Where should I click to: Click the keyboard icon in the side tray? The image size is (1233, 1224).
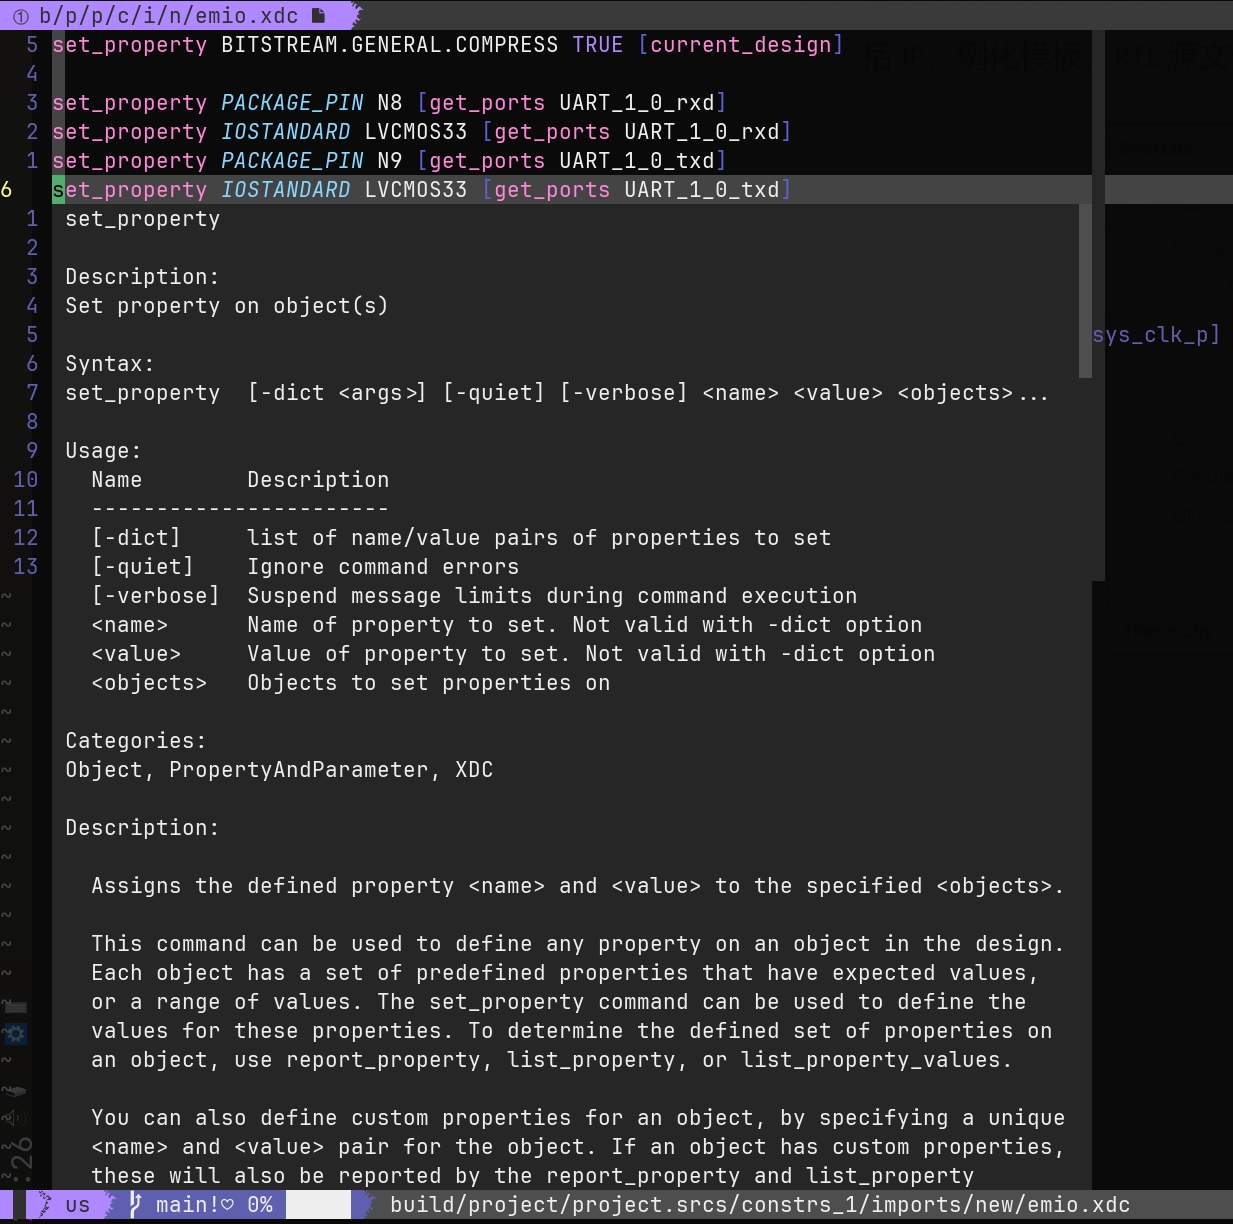[x=15, y=1006]
